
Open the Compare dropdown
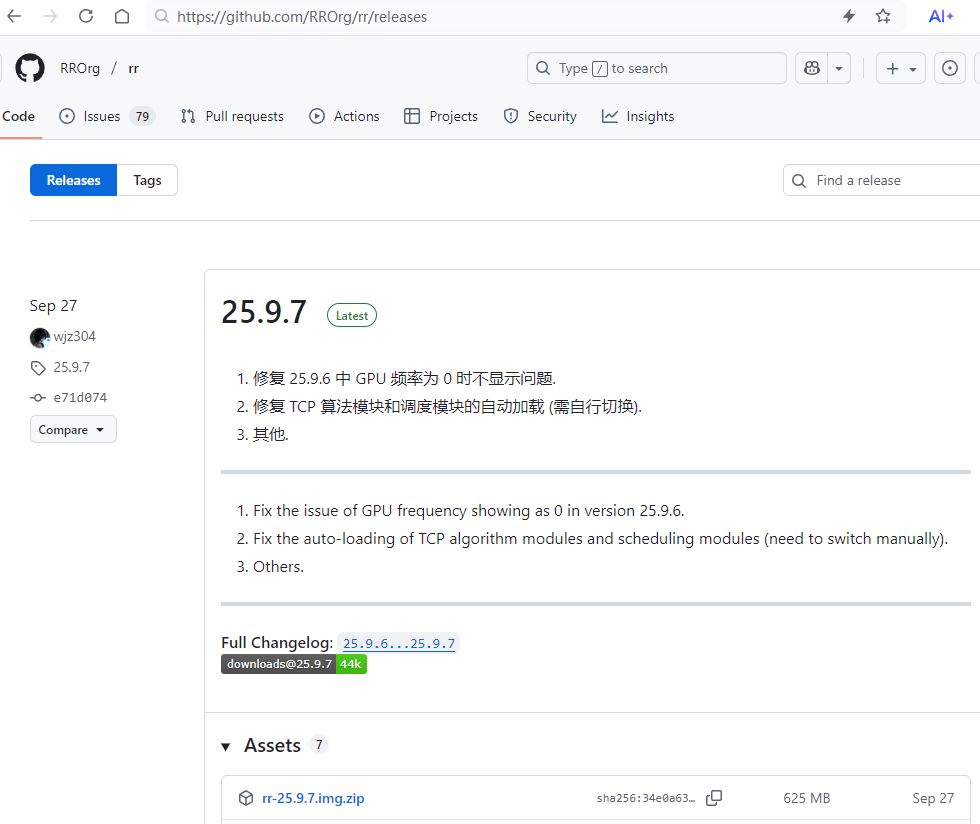point(73,429)
